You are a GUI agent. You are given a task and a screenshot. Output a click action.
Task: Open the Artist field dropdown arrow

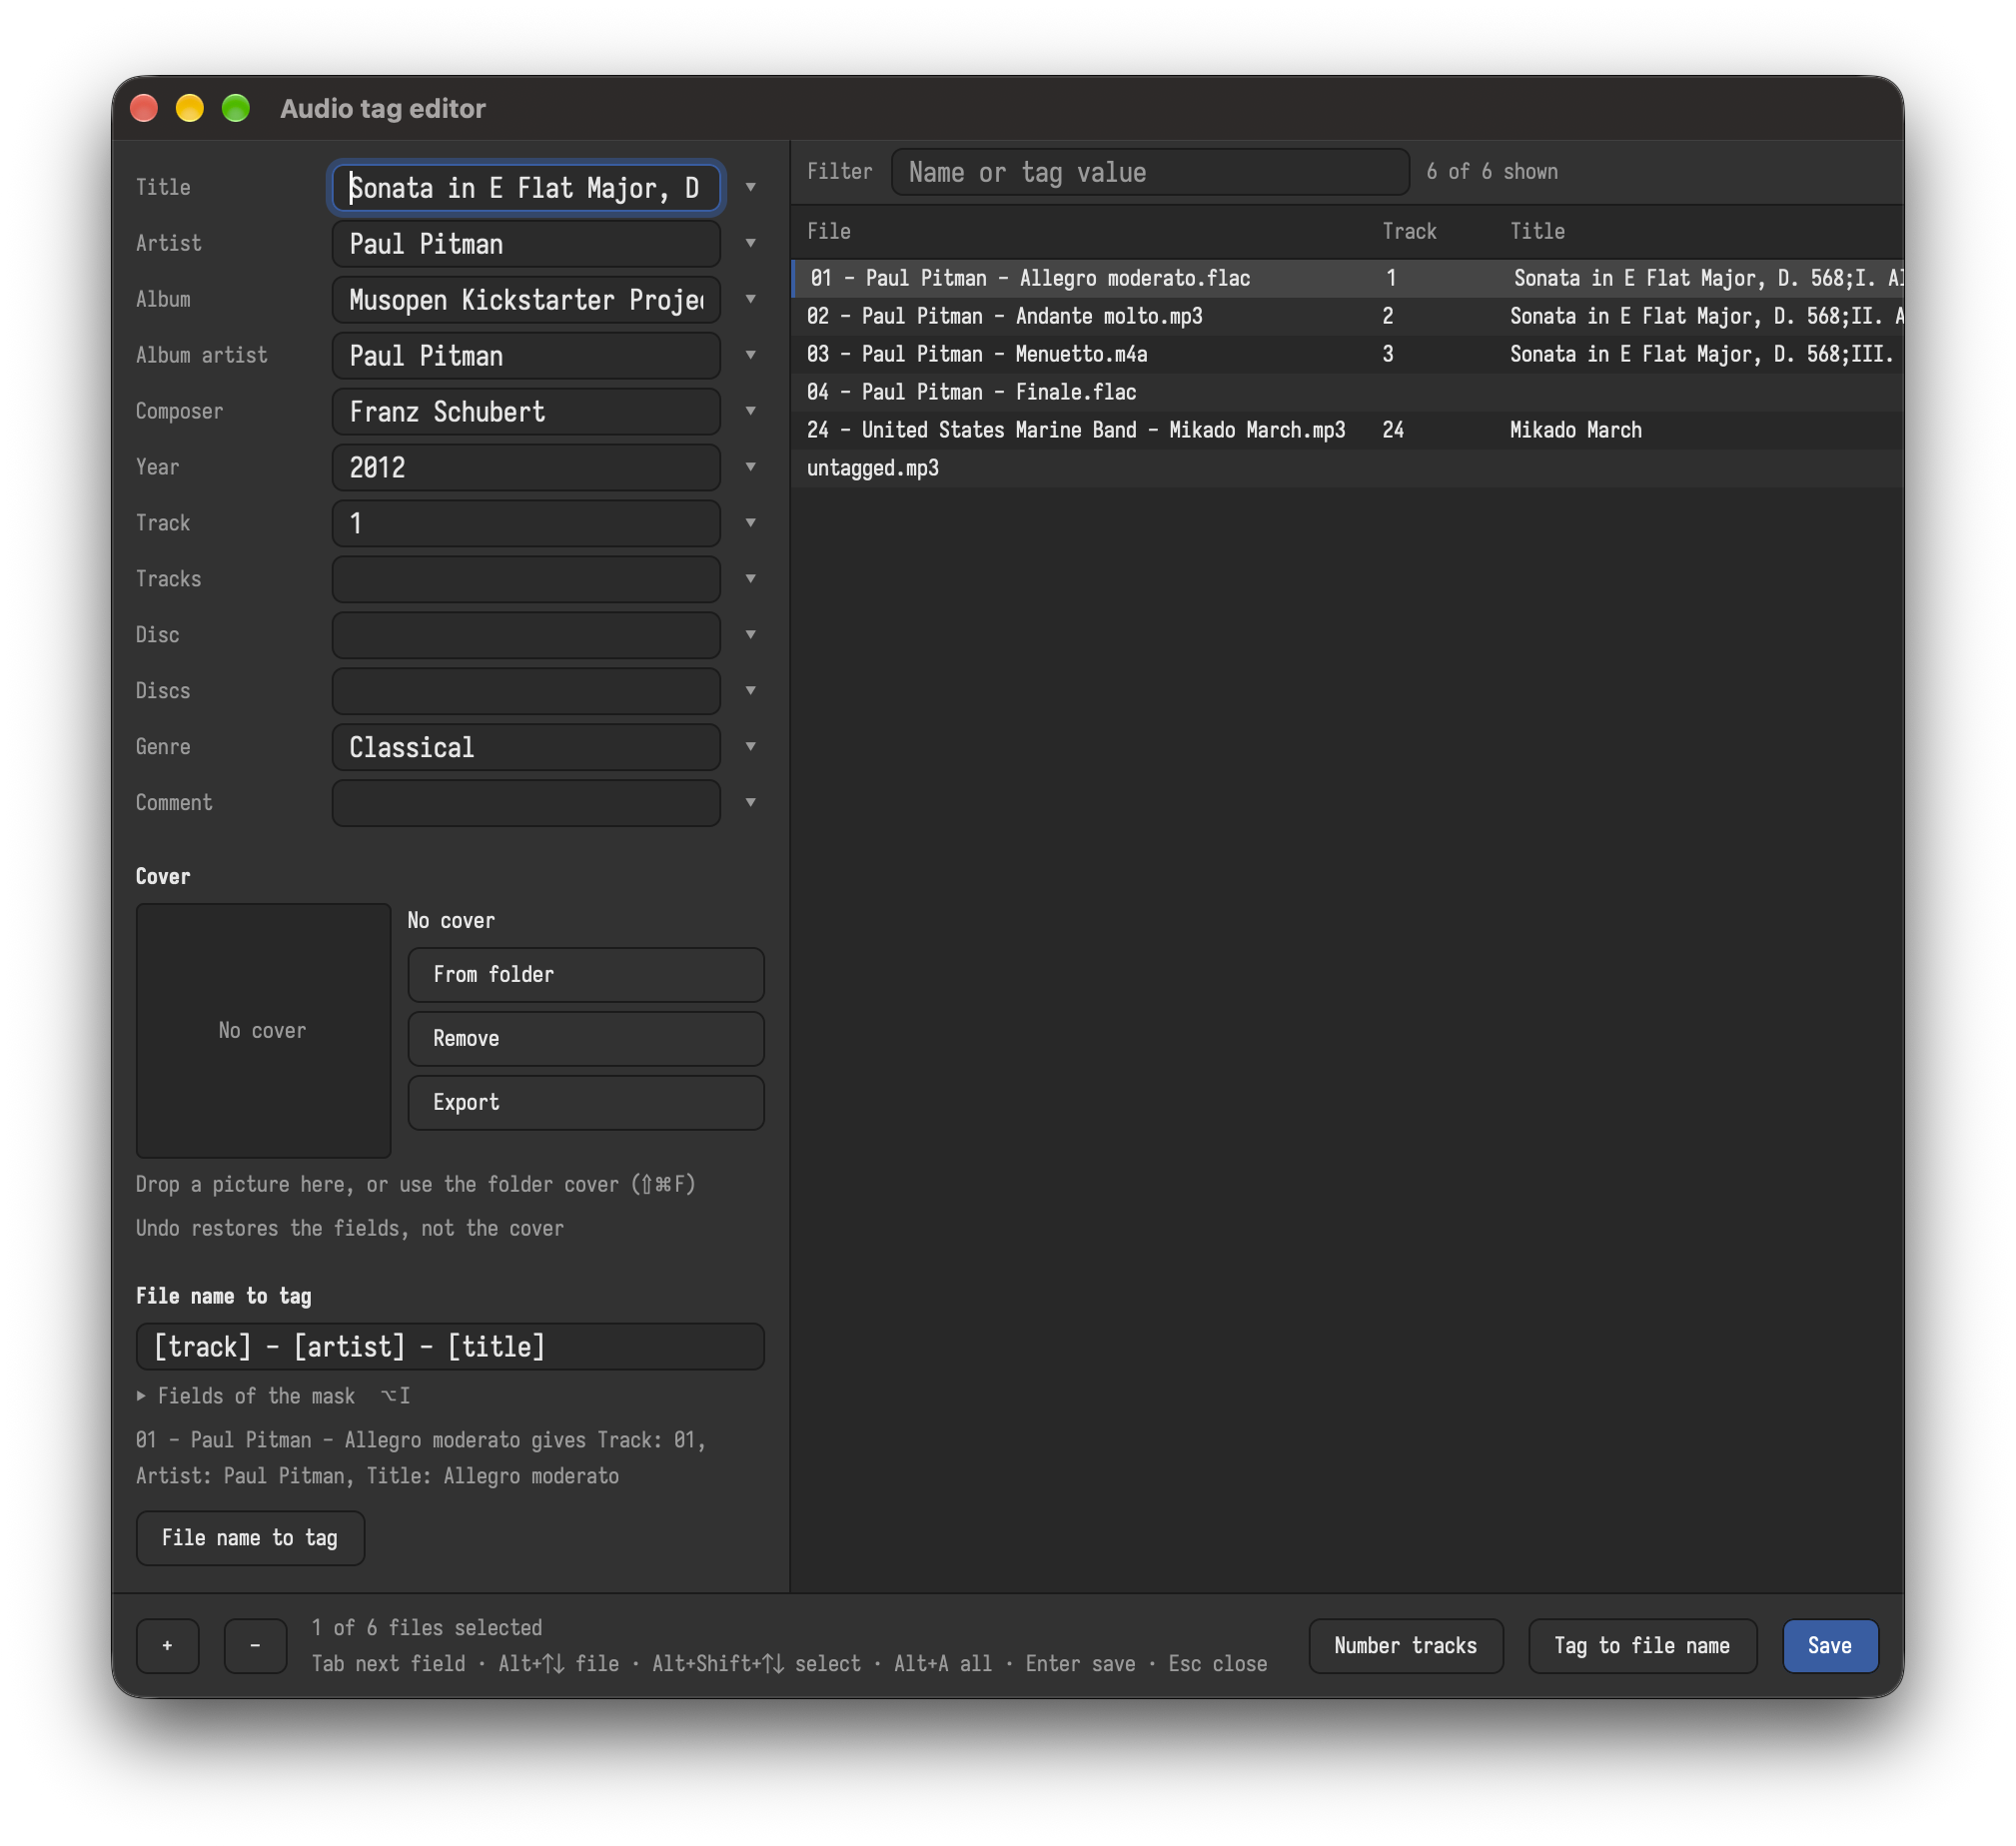[750, 244]
